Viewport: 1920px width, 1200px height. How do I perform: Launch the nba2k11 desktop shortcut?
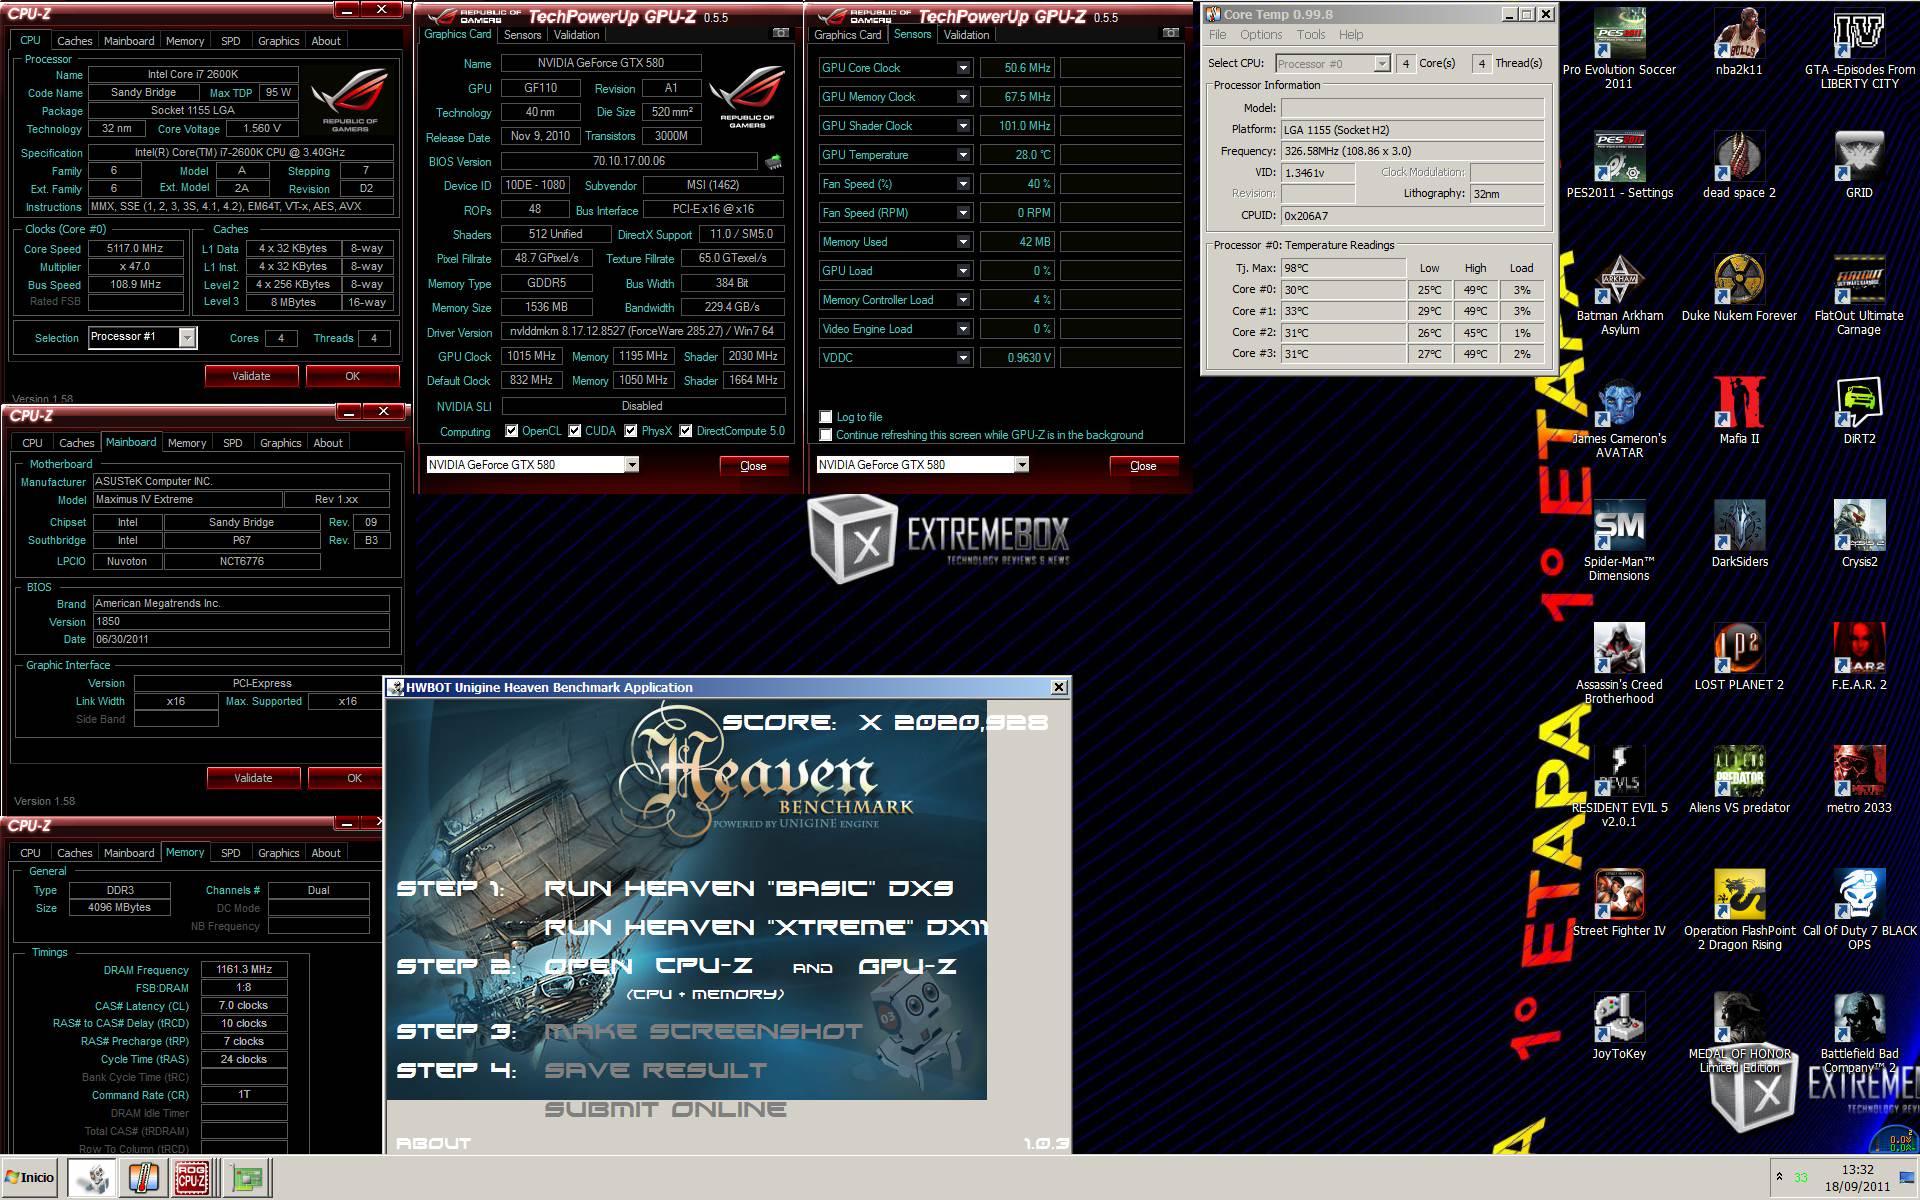click(x=1739, y=43)
